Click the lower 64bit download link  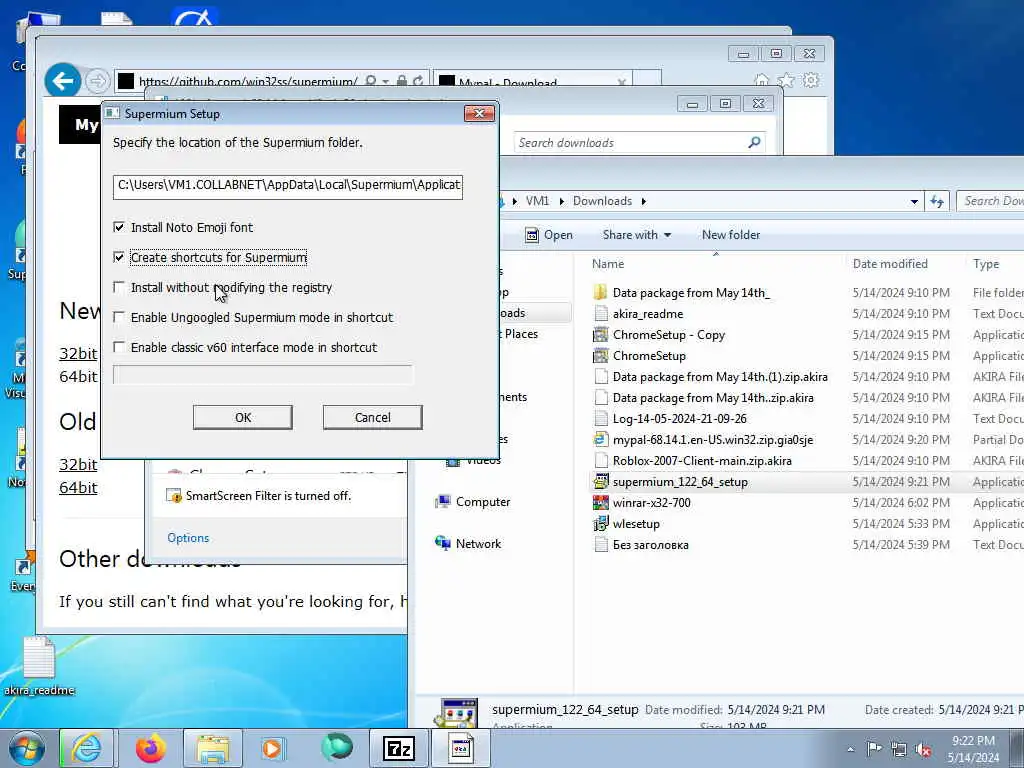[78, 487]
